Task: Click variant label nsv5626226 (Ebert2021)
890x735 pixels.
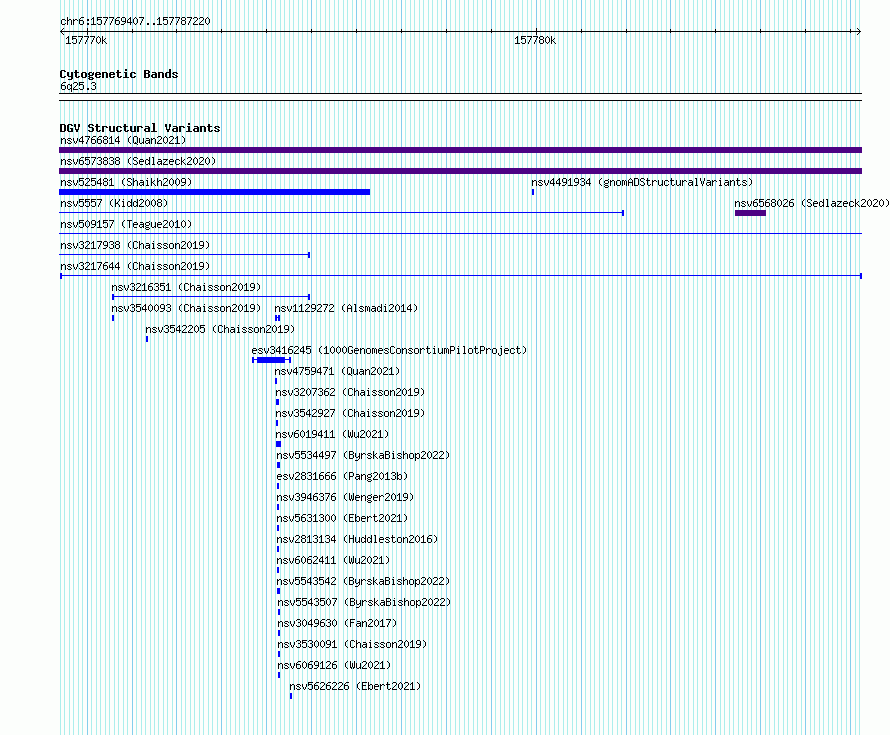Action: [x=355, y=686]
